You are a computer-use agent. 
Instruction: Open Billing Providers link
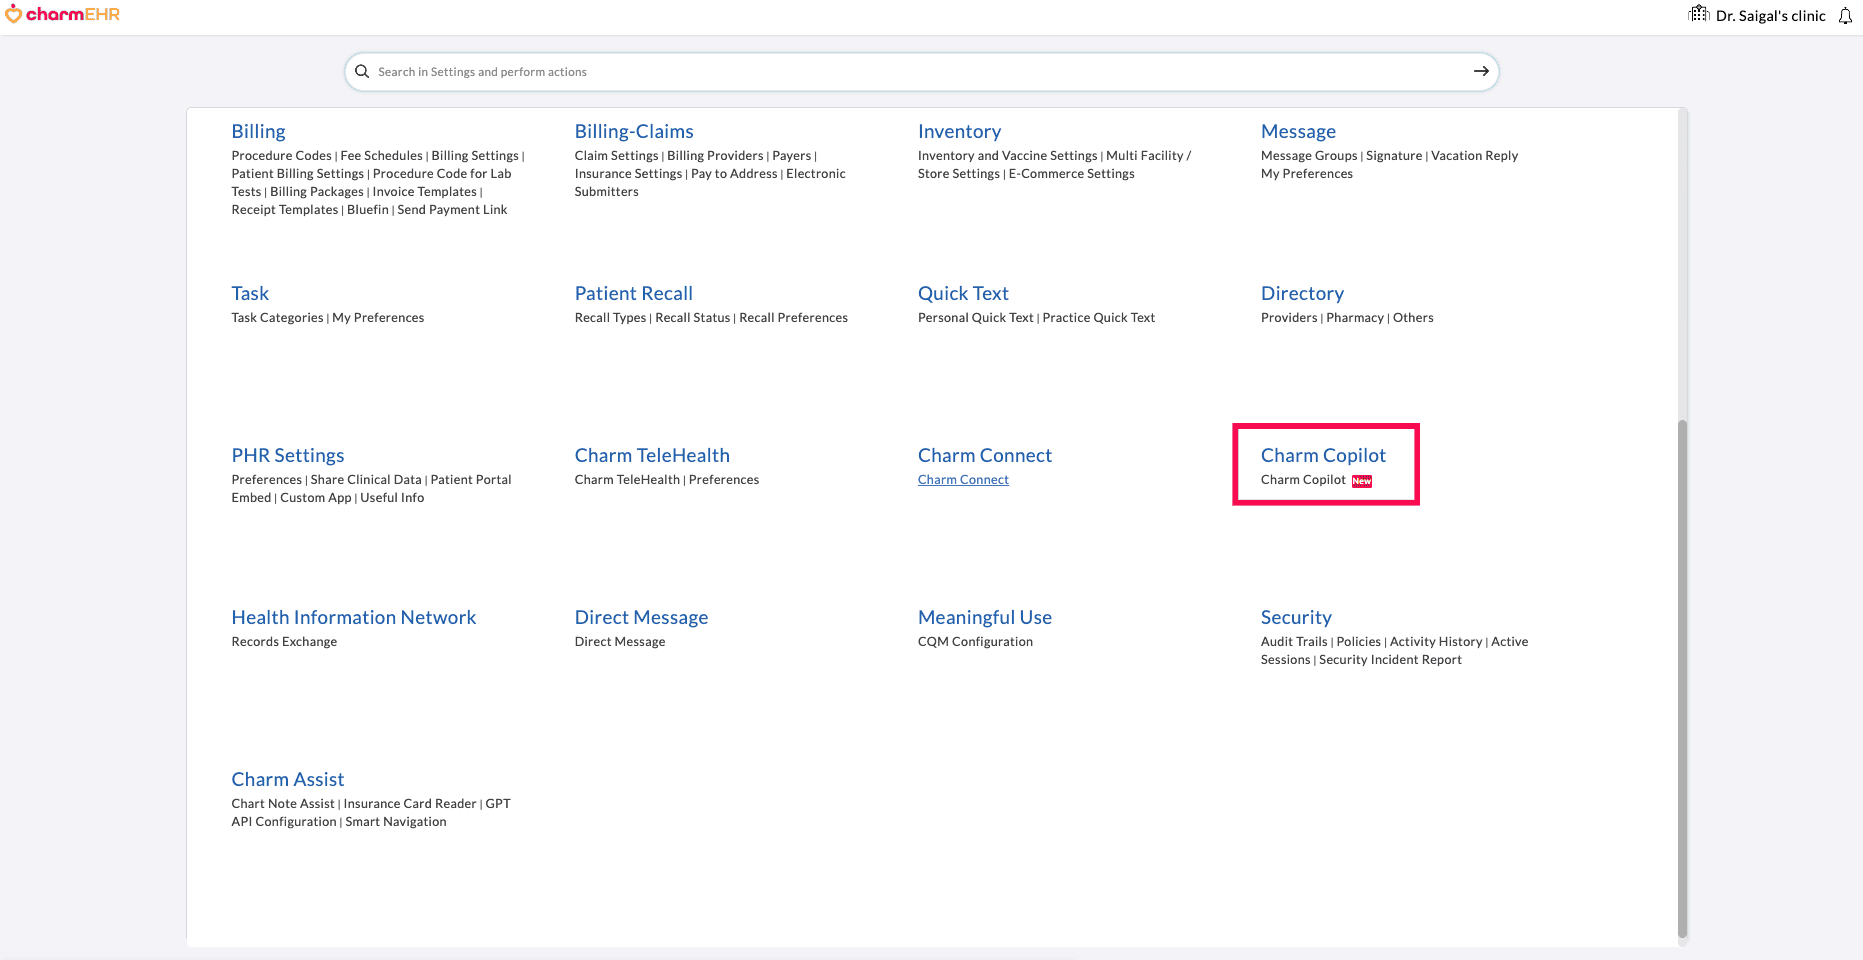tap(715, 155)
